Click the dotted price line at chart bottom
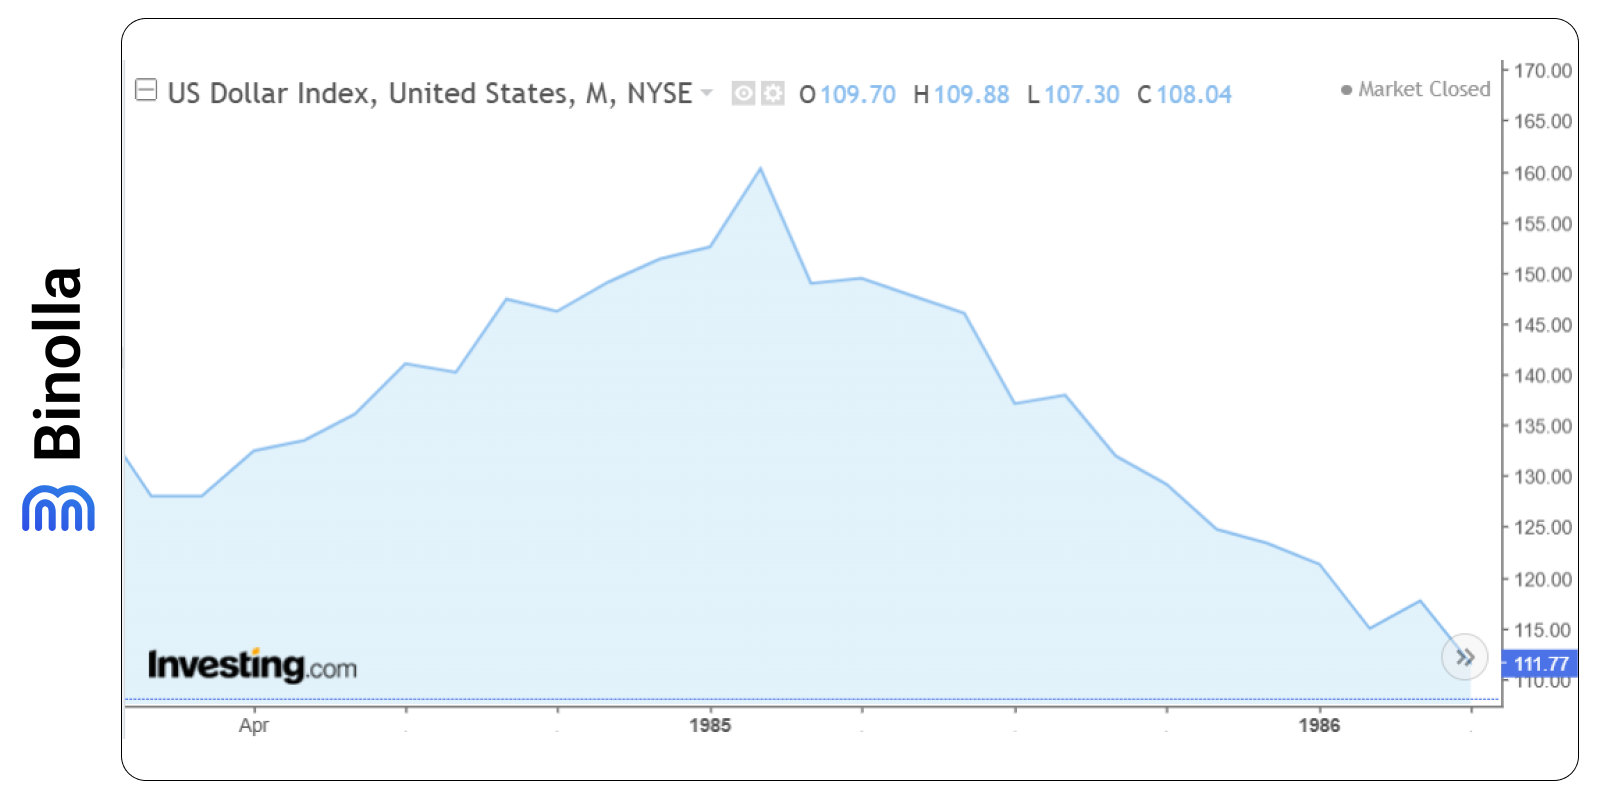This screenshot has height=800, width=1600. (x=800, y=698)
